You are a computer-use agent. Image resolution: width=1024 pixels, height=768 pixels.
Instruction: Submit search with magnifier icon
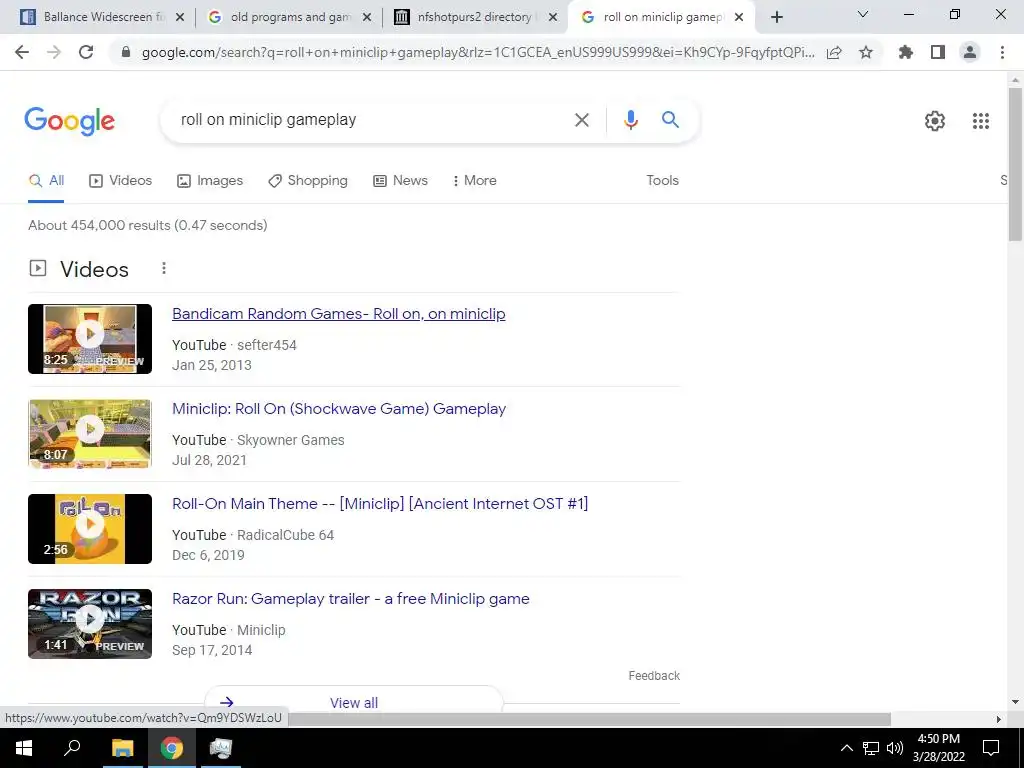click(x=670, y=120)
